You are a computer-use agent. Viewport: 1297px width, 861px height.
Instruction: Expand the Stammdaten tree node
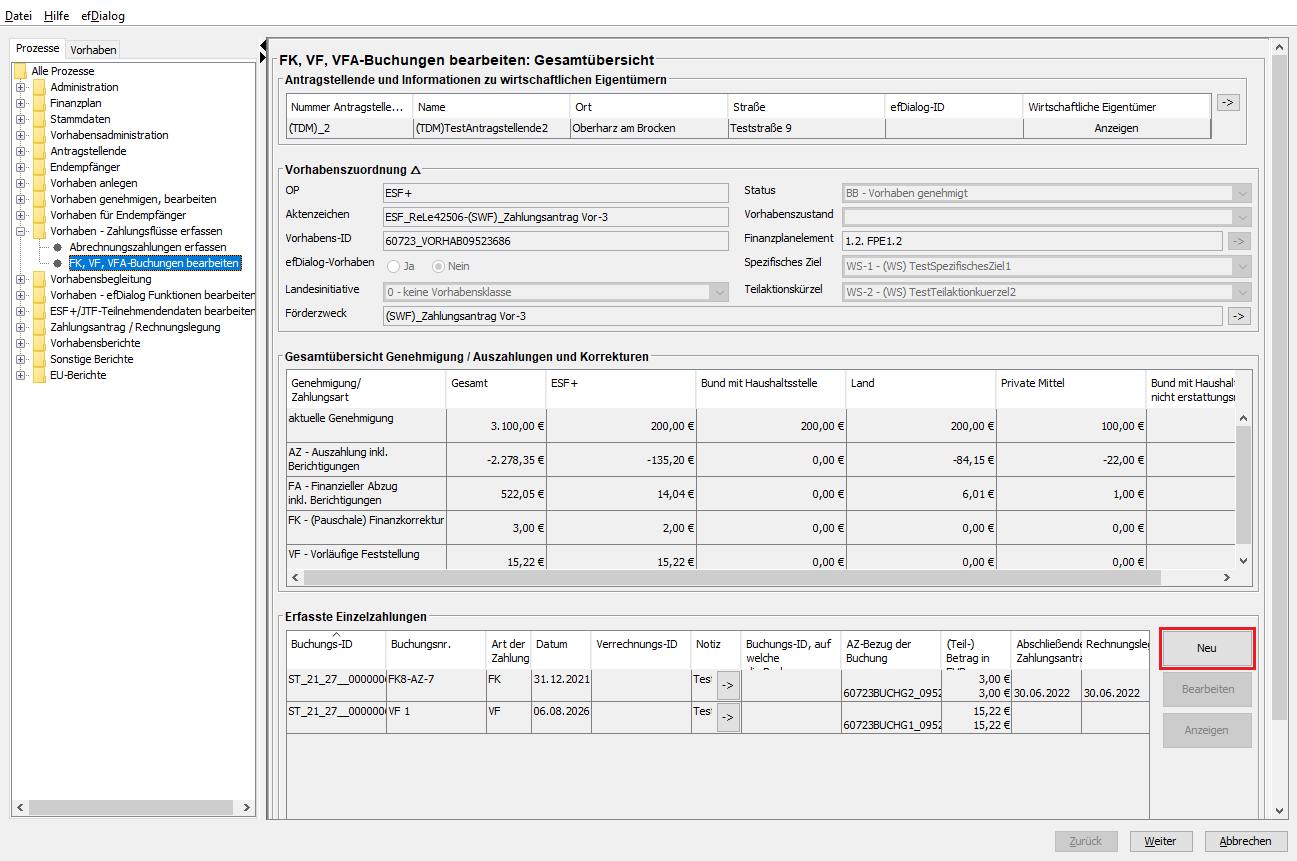(x=20, y=119)
